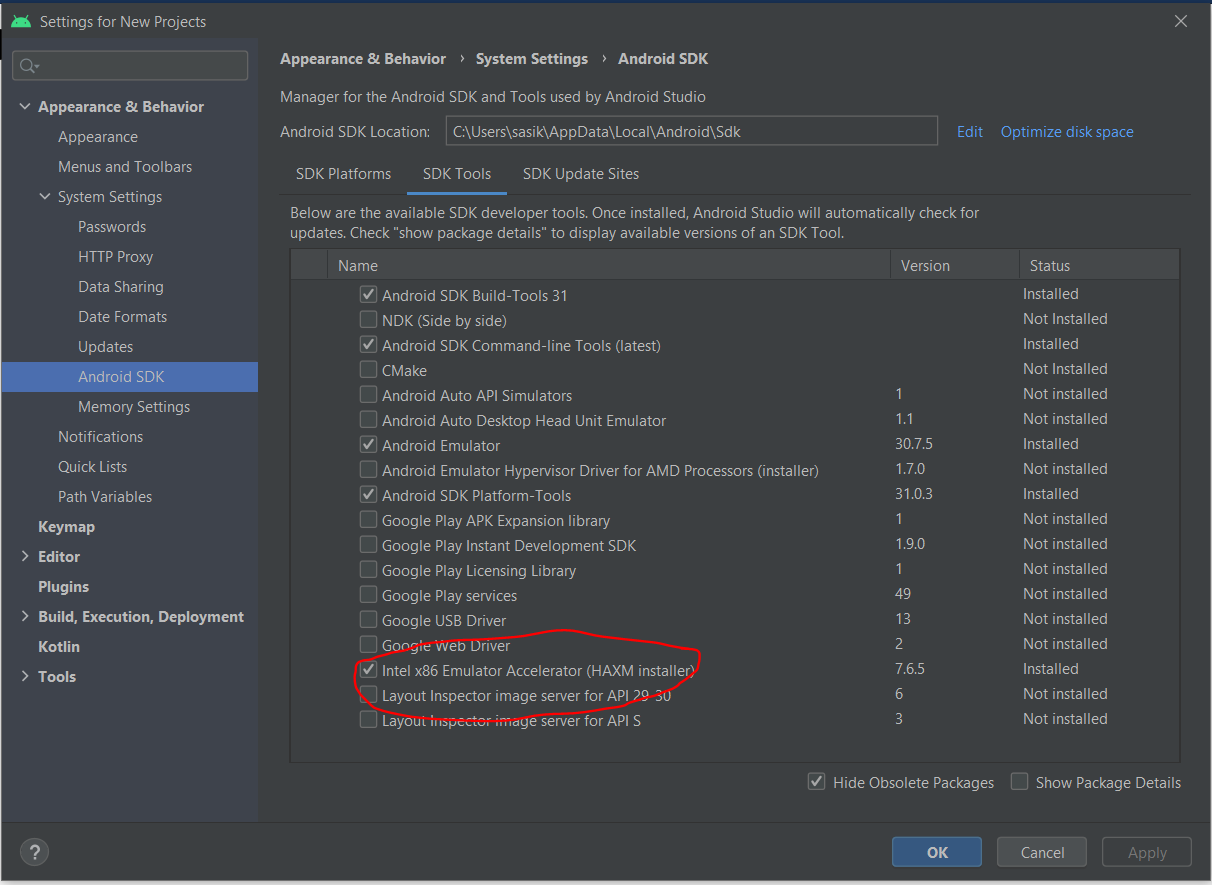Select Path Variables in sidebar
The width and height of the screenshot is (1212, 885).
[105, 497]
